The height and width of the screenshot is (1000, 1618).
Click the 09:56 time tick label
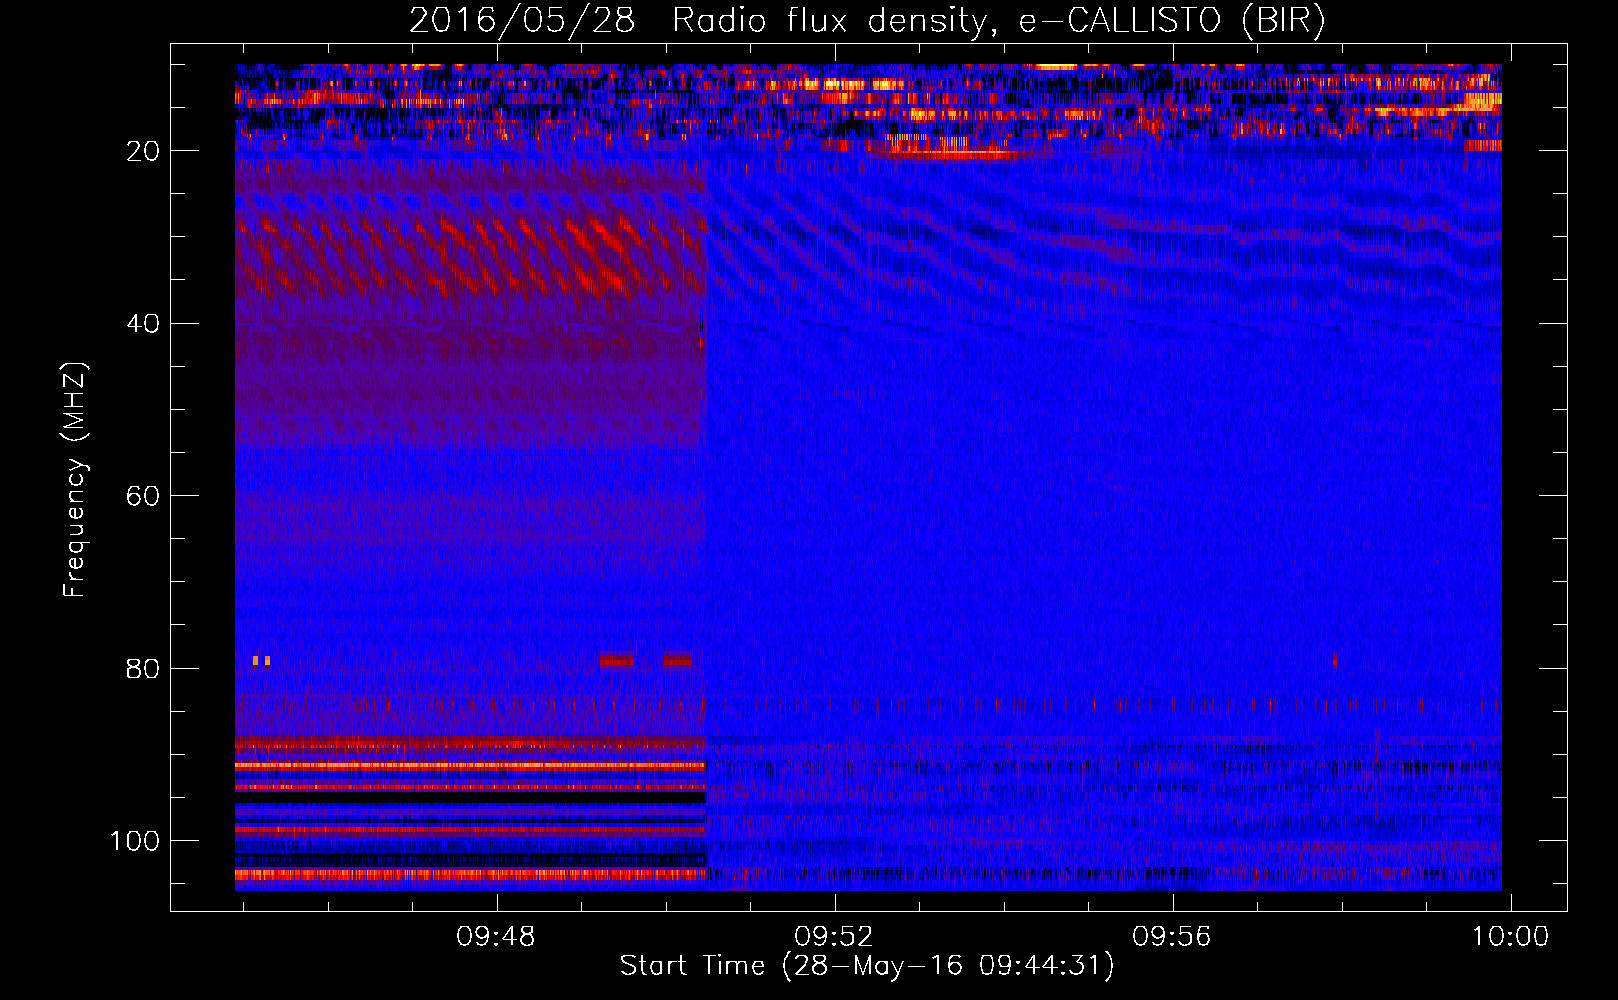[1172, 937]
